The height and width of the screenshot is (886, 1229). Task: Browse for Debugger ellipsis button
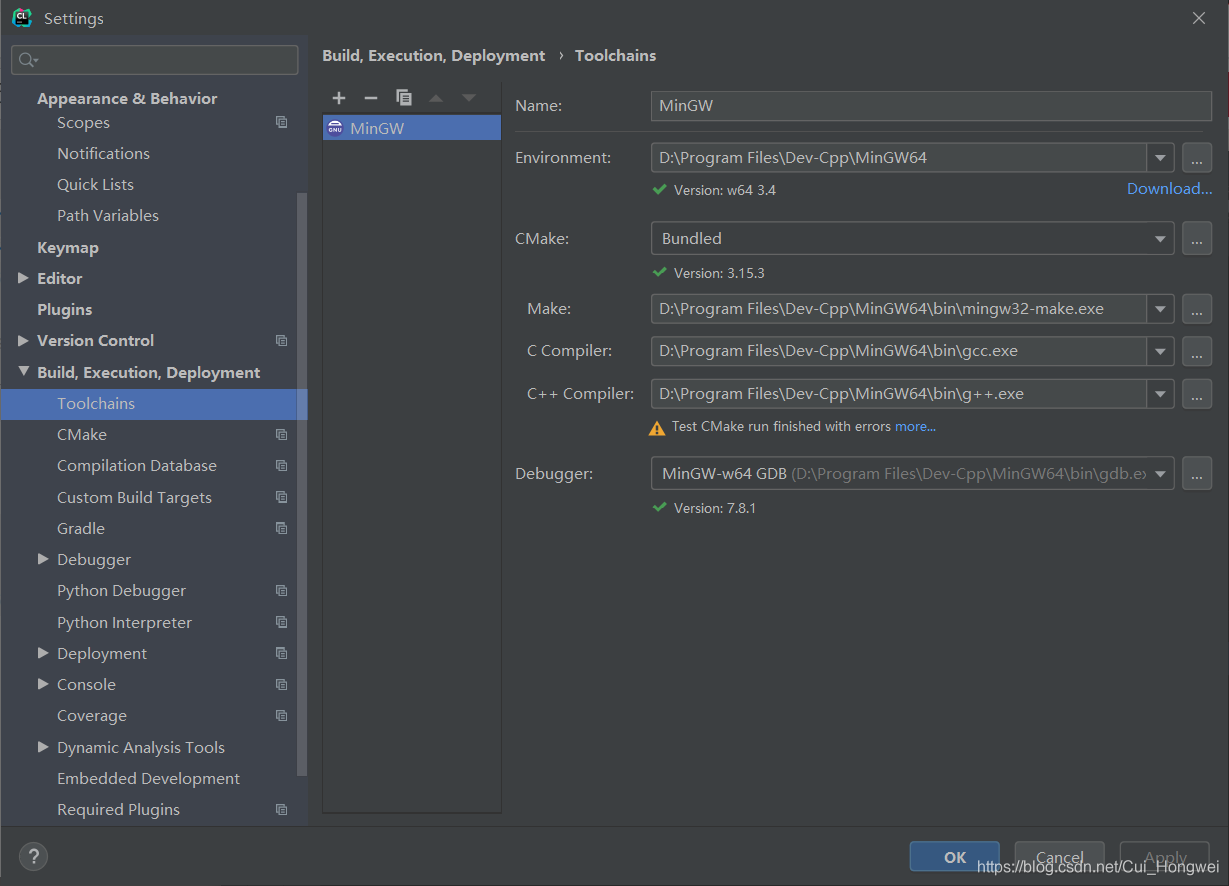[x=1197, y=474]
